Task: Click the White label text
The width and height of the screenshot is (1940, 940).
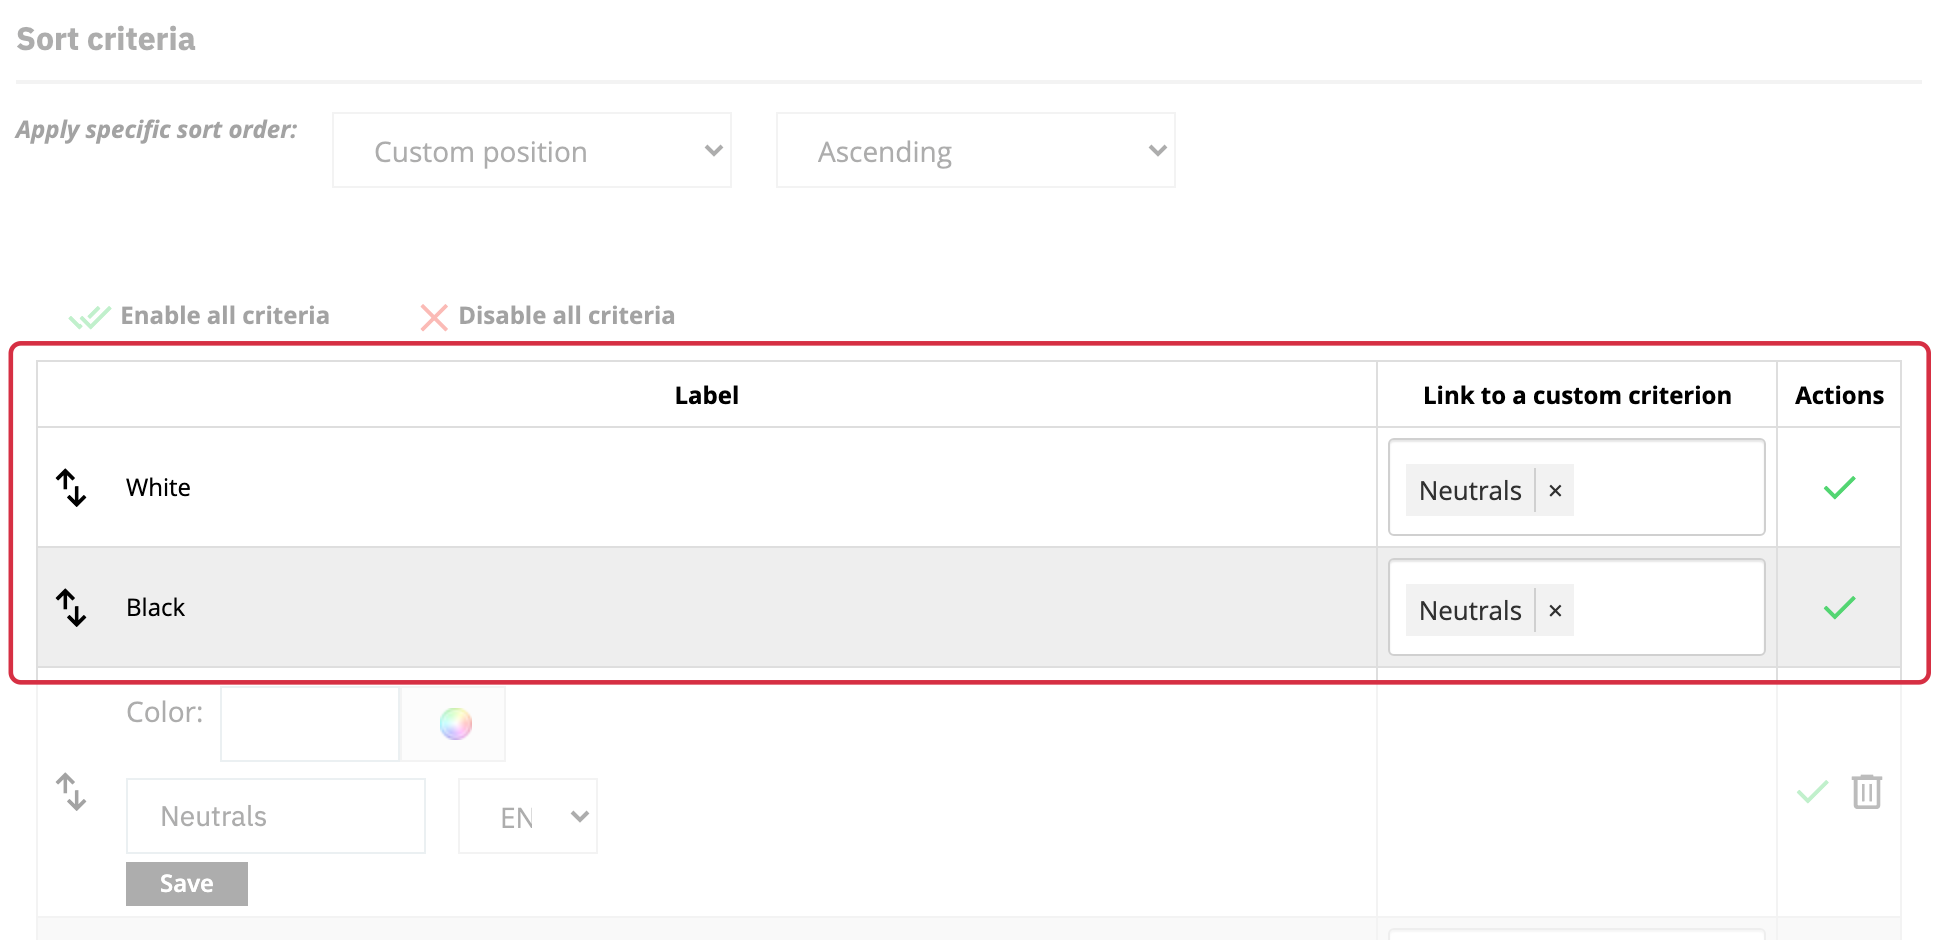Action: pos(158,488)
